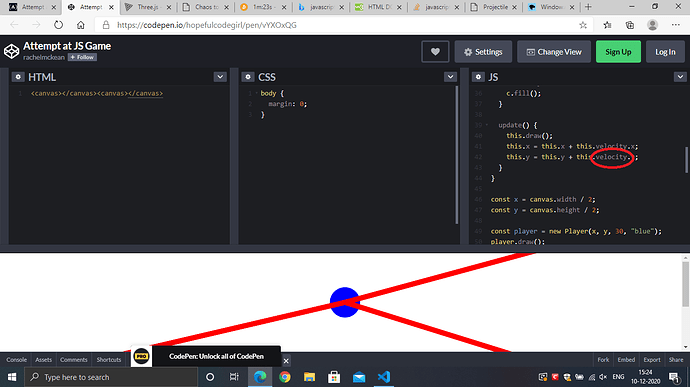Open Visual Studio Code from the taskbar

[x=384, y=377]
